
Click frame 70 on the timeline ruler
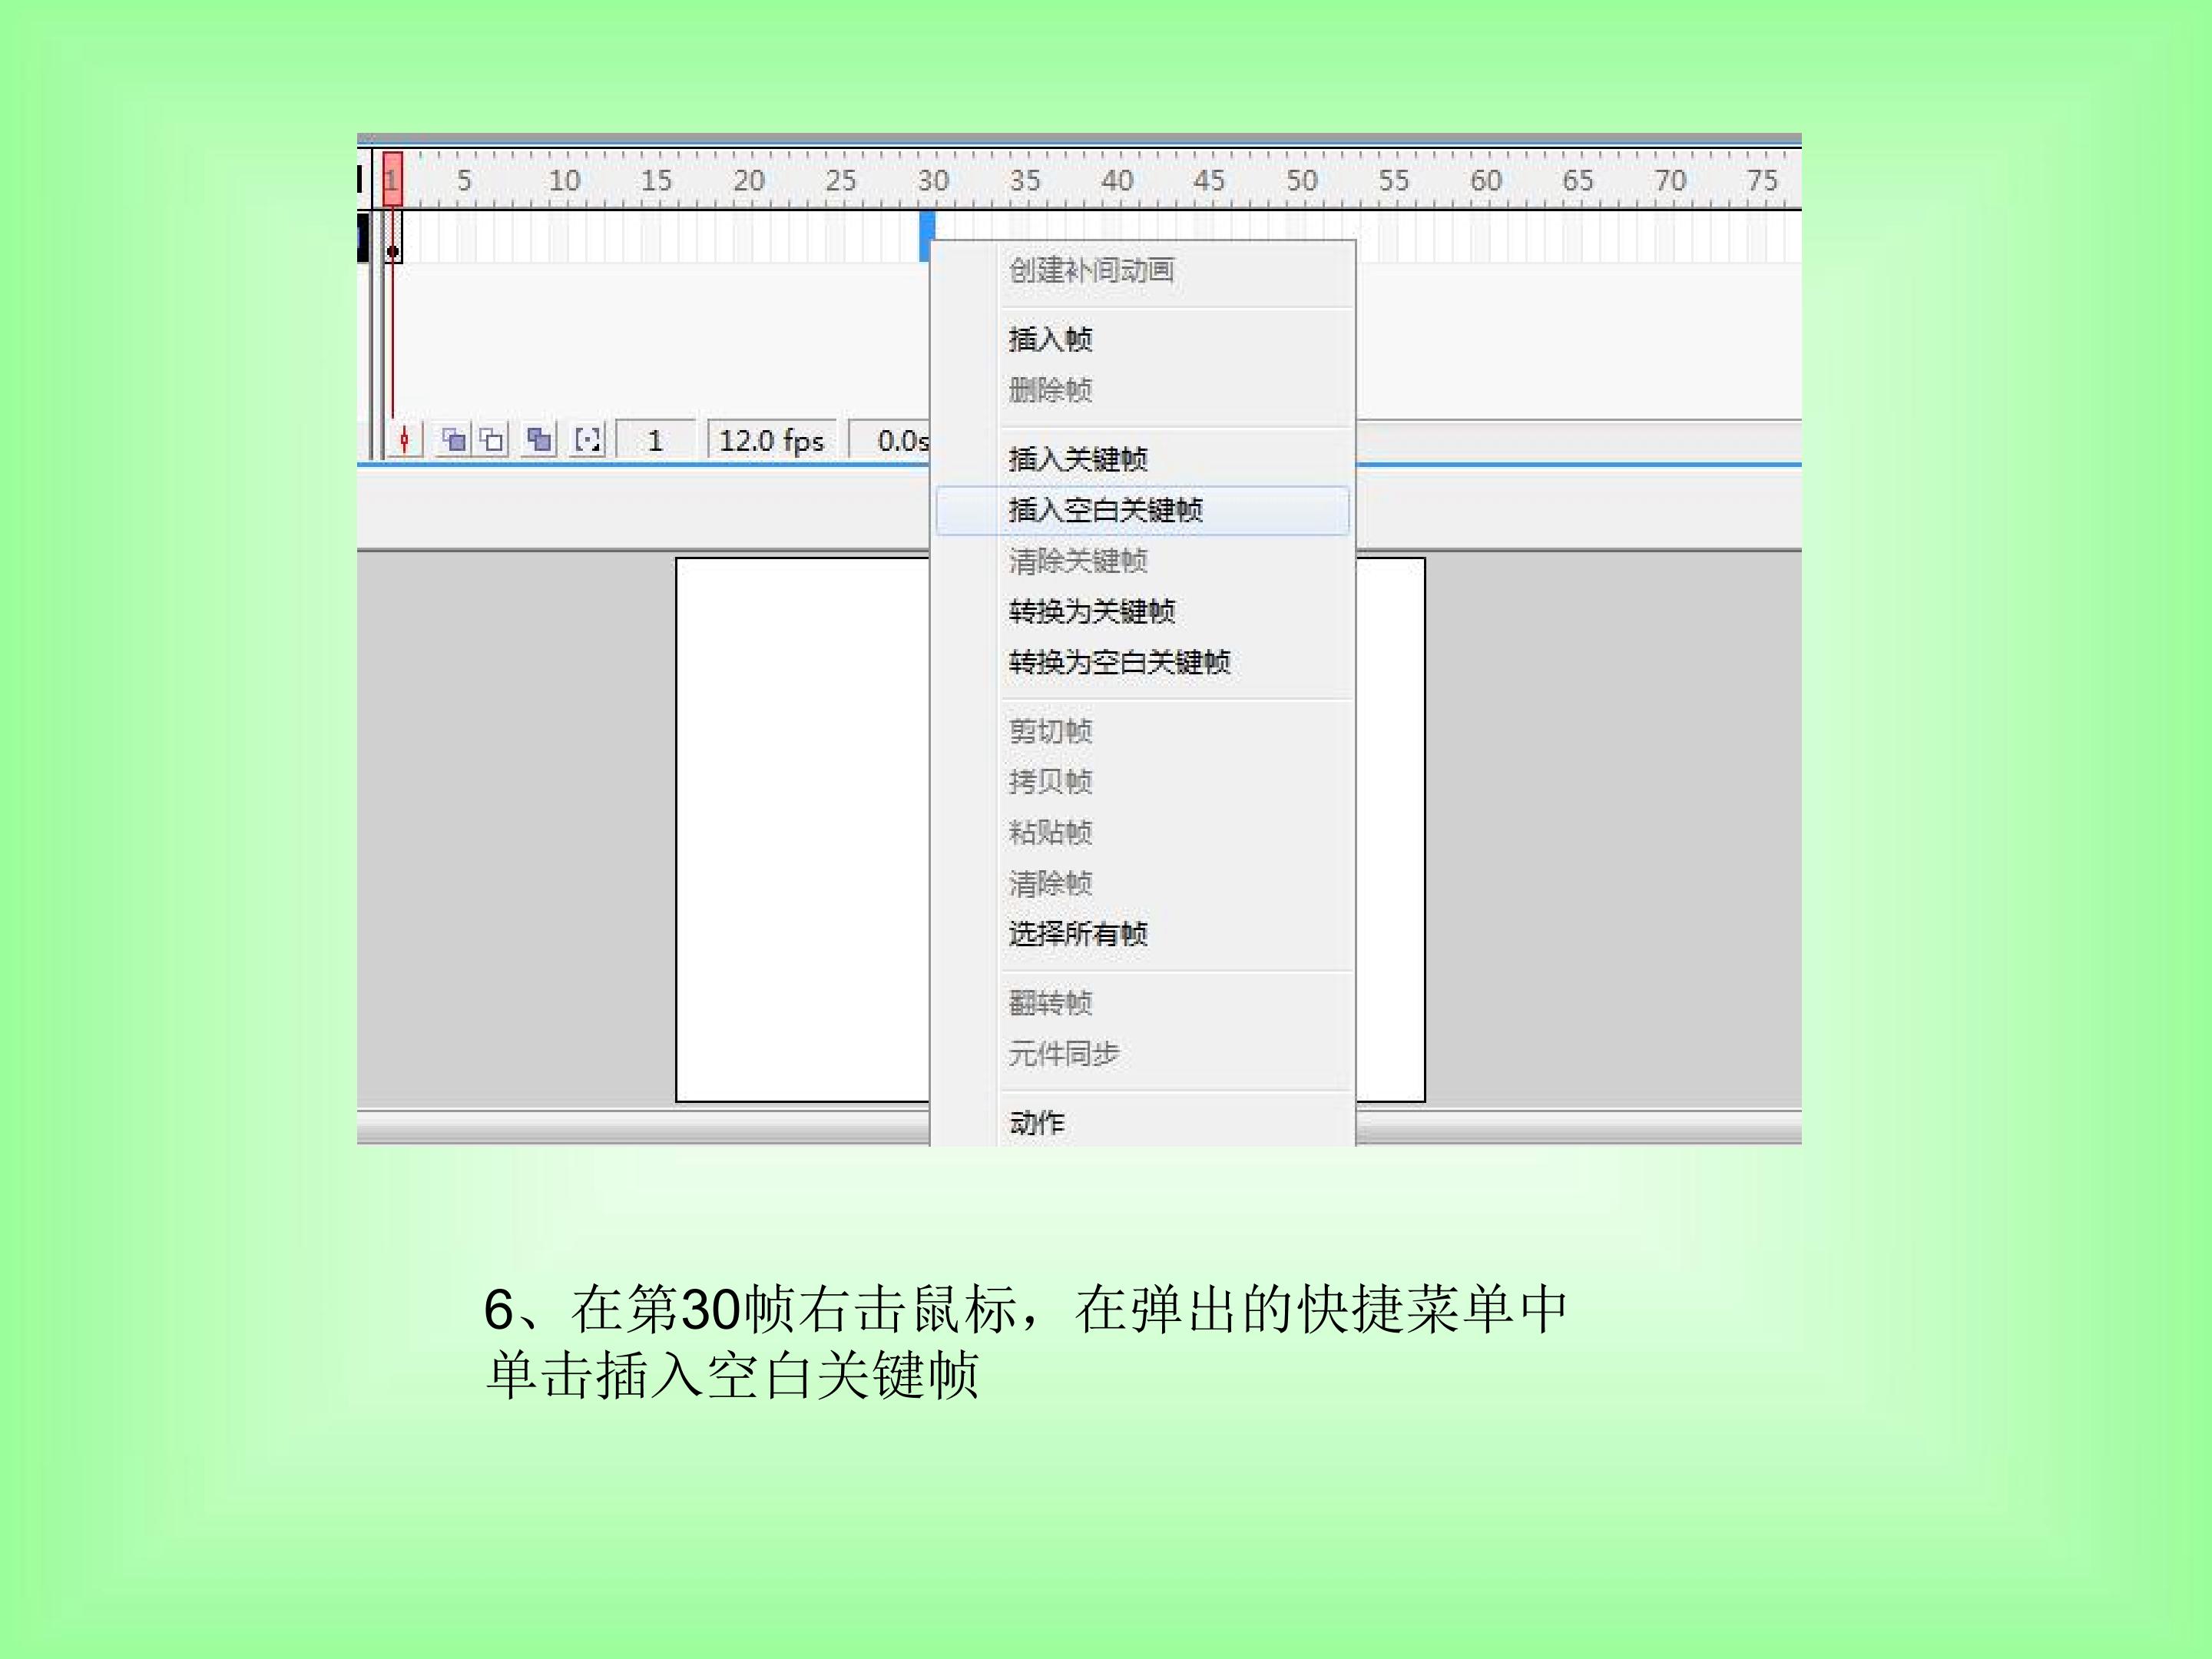pyautogui.click(x=1669, y=181)
